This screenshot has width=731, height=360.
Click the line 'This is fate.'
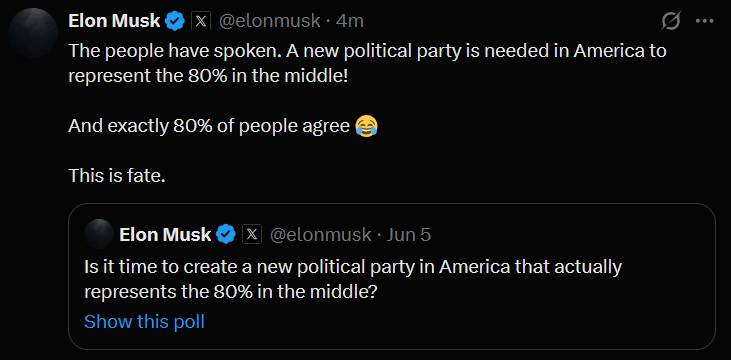click(117, 176)
